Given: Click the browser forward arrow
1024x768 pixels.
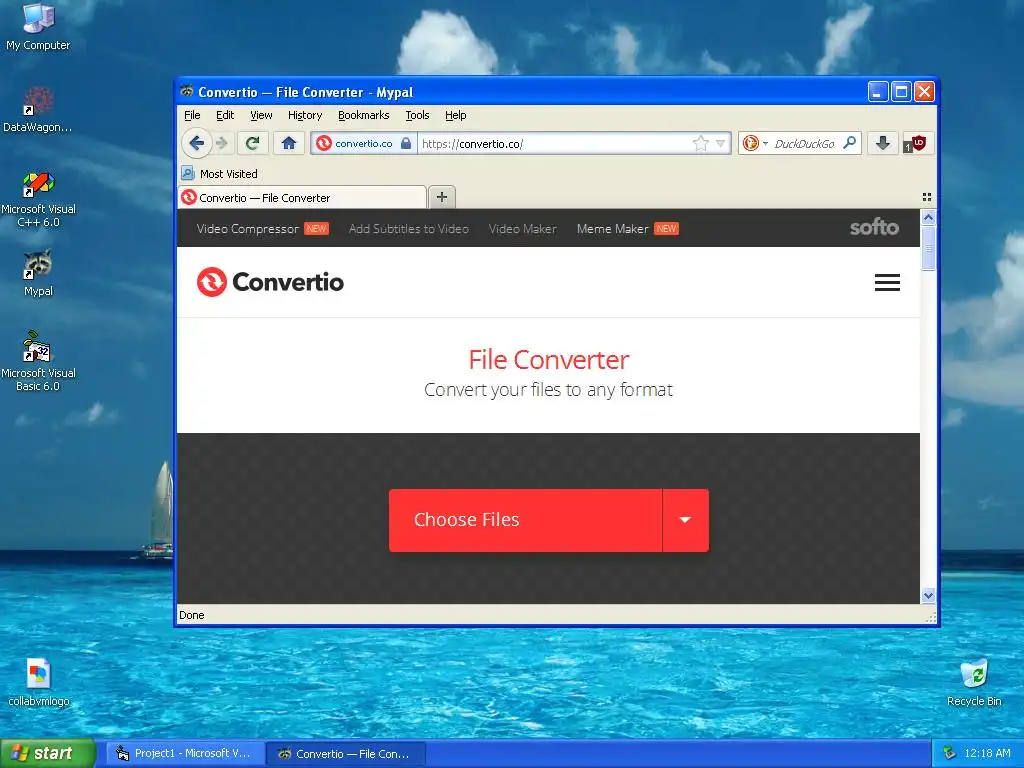Looking at the screenshot, I should point(222,143).
